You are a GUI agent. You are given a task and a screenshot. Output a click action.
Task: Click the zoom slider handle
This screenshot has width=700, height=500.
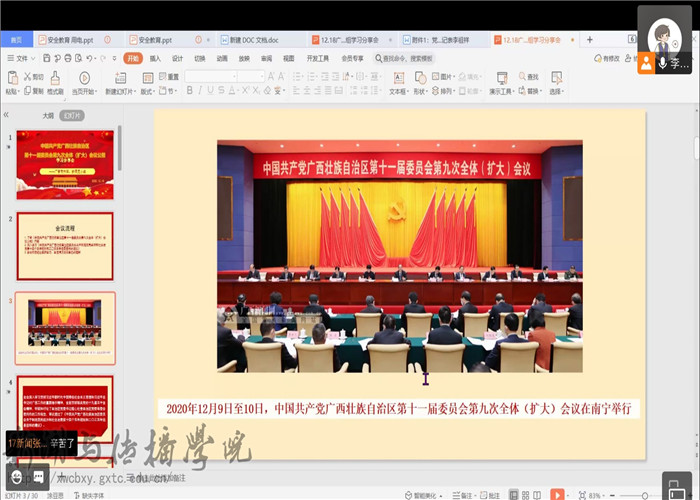pos(645,496)
